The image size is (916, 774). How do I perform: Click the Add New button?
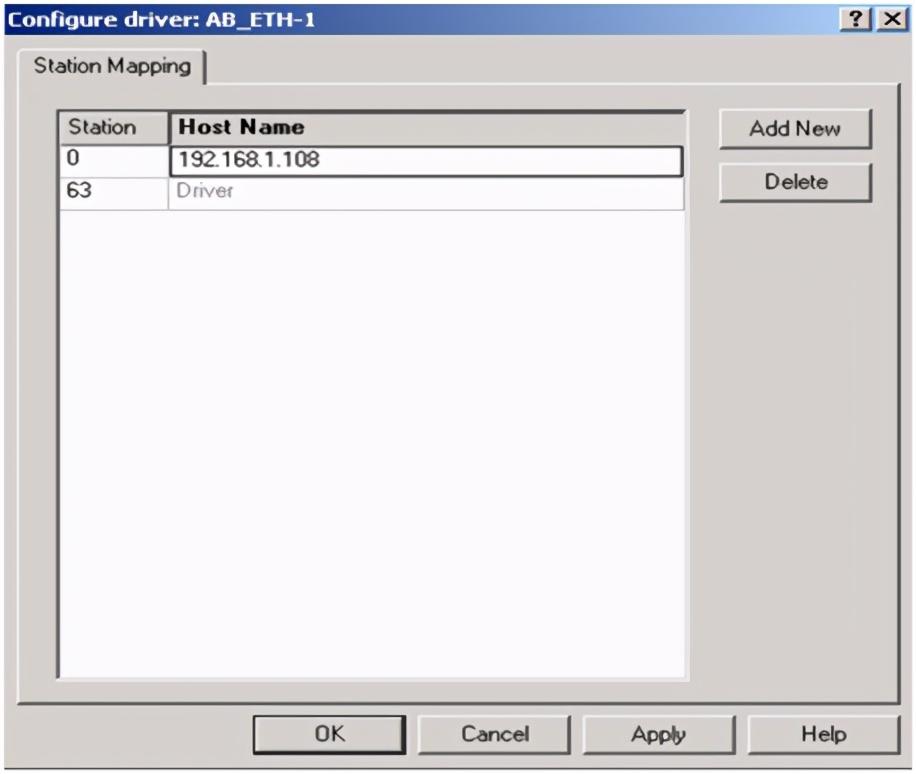coord(795,129)
